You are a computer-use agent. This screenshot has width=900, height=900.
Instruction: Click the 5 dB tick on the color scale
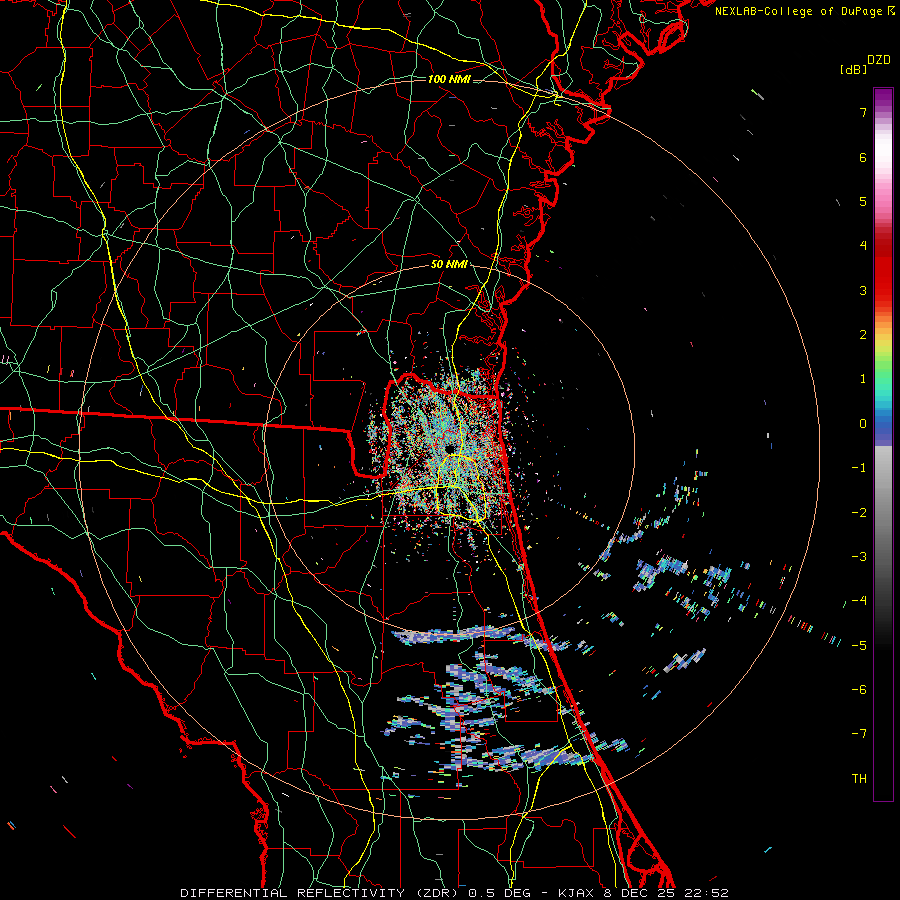coord(863,201)
